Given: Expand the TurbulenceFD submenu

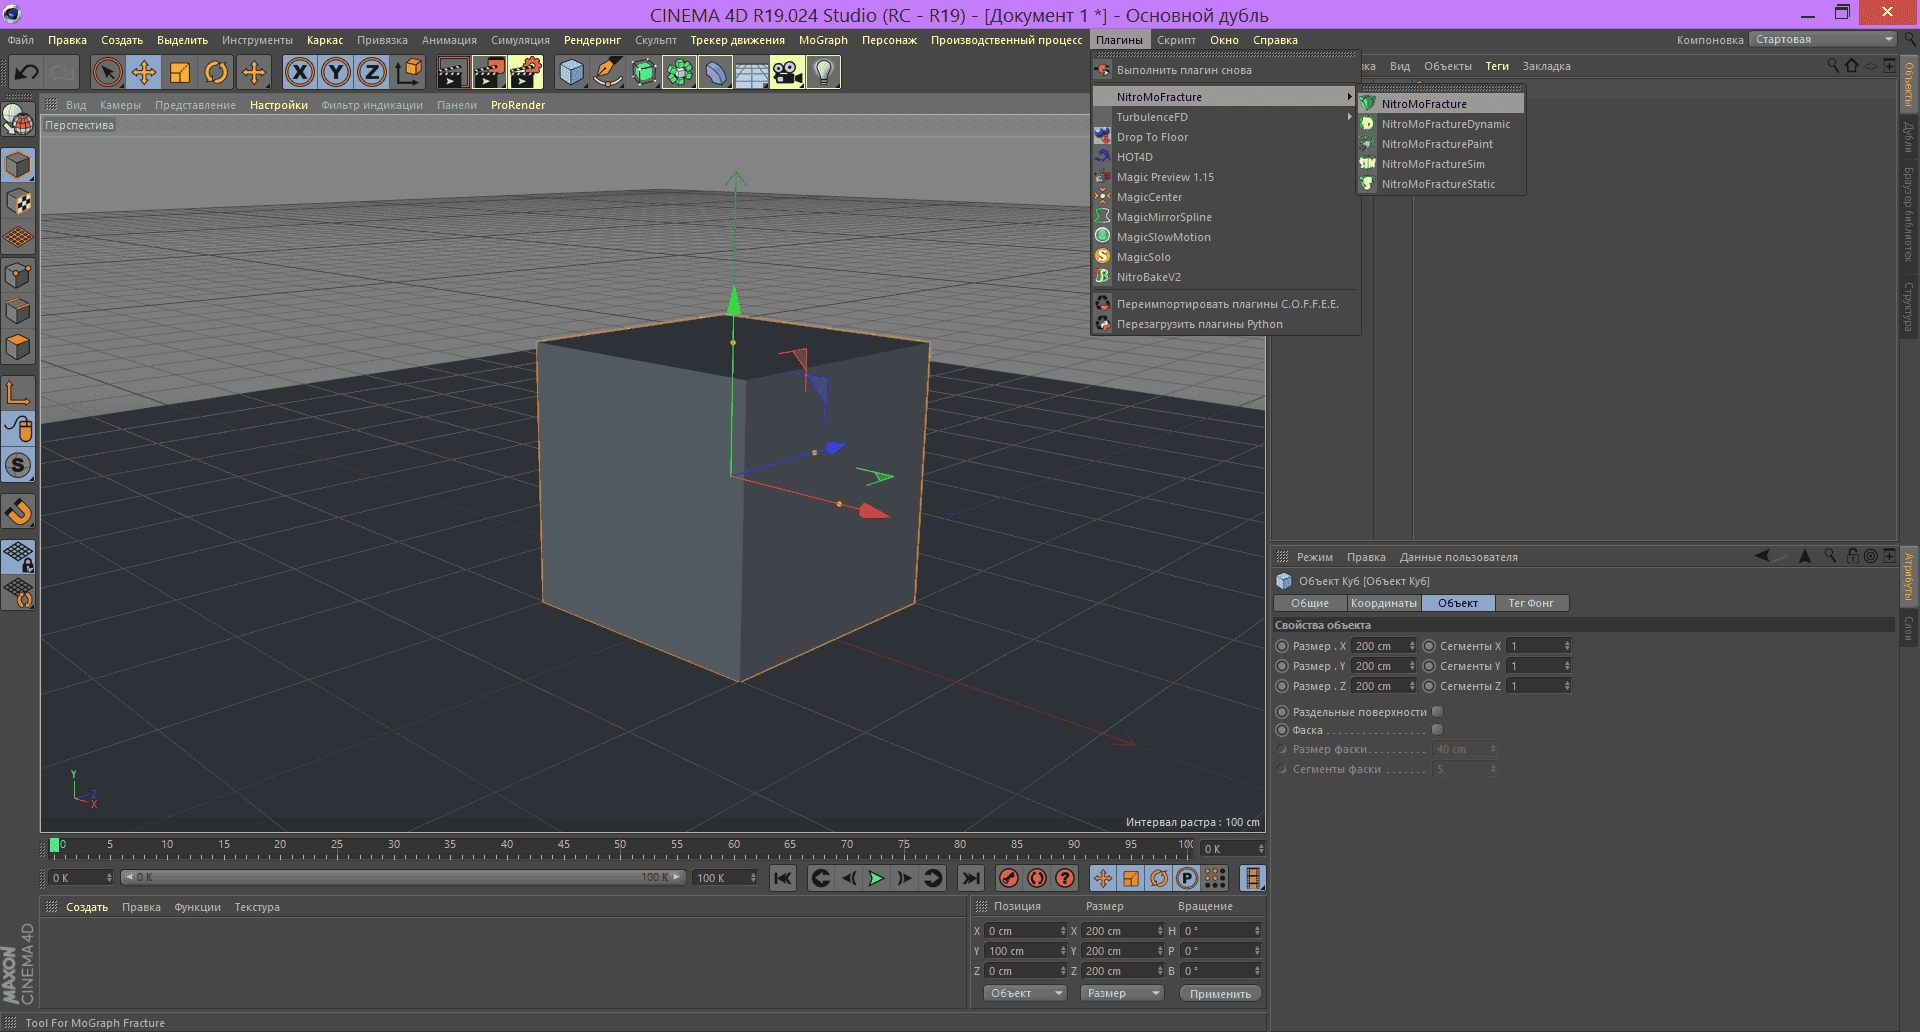Looking at the screenshot, I should click(1225, 117).
